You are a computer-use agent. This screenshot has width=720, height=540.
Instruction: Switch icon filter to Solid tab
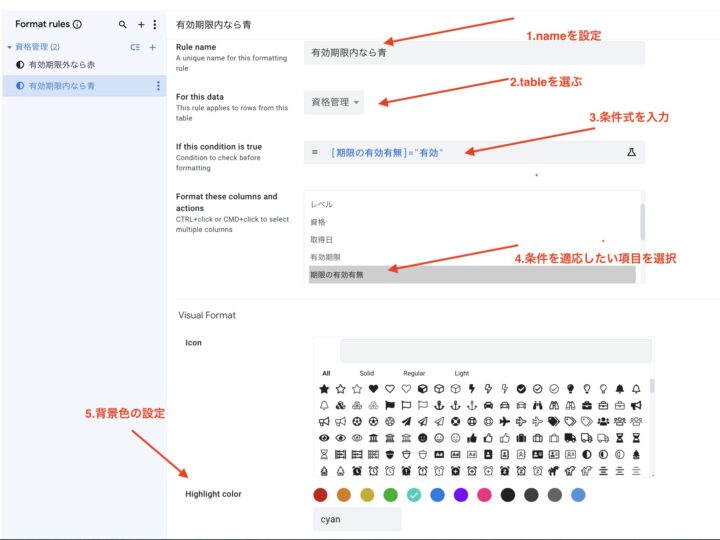(x=367, y=373)
